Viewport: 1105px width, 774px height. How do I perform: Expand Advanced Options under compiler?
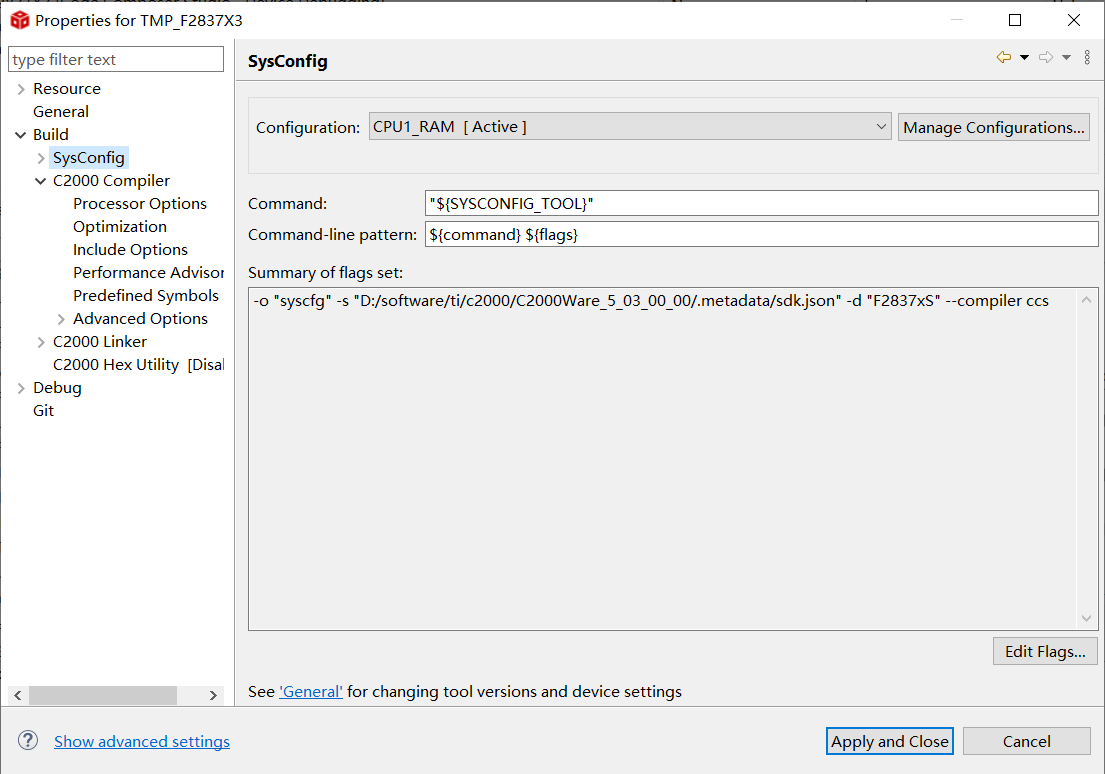pos(61,319)
